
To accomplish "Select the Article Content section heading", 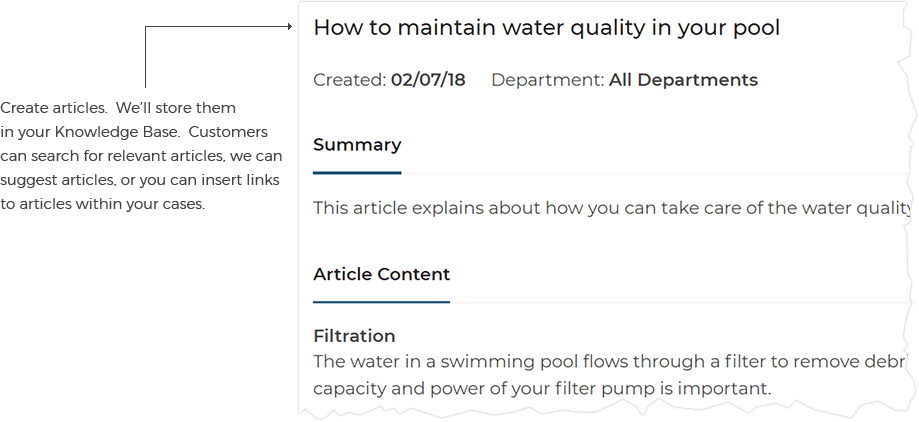I will (x=382, y=274).
